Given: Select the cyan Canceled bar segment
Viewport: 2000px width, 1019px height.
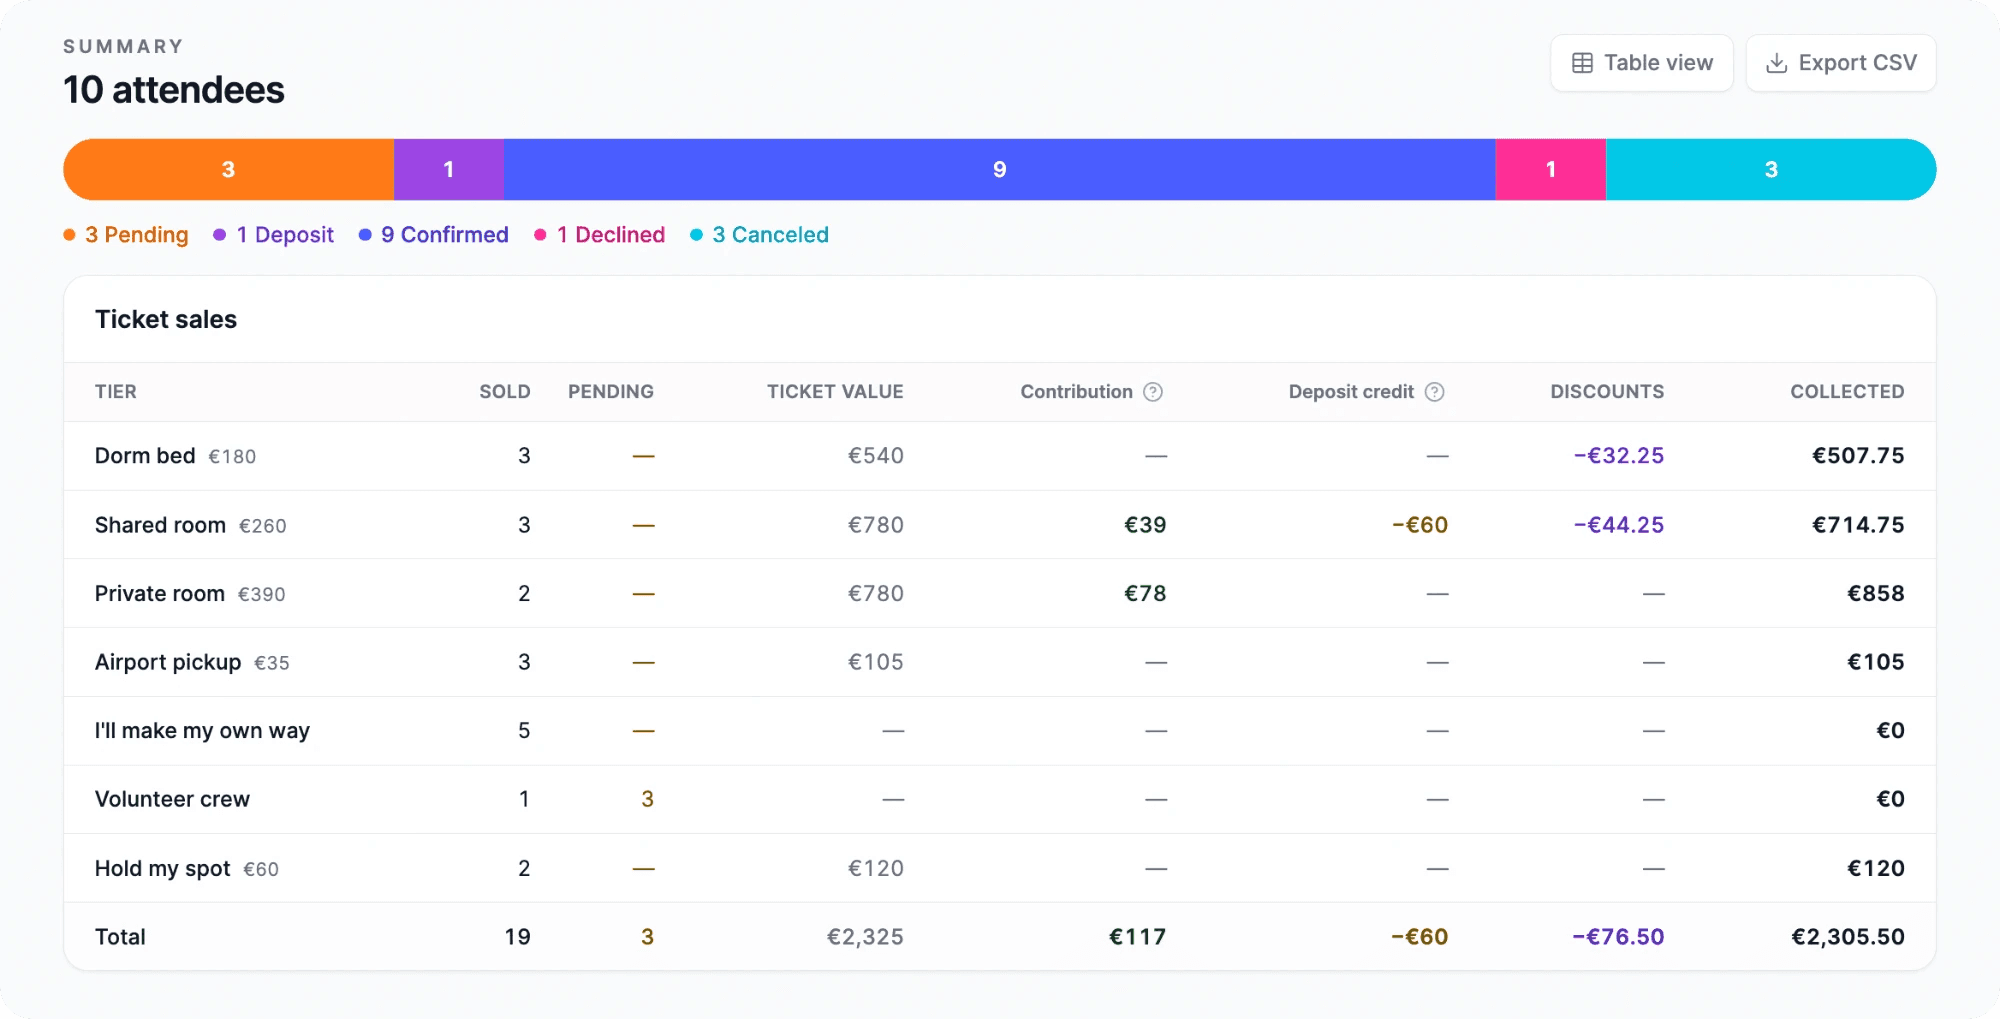Looking at the screenshot, I should coord(1771,170).
